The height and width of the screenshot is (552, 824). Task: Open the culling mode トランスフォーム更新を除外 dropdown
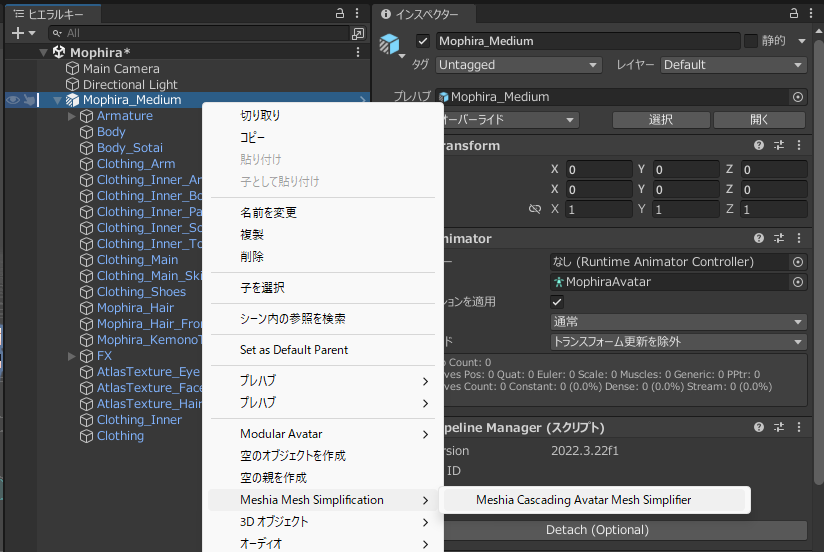[x=678, y=342]
